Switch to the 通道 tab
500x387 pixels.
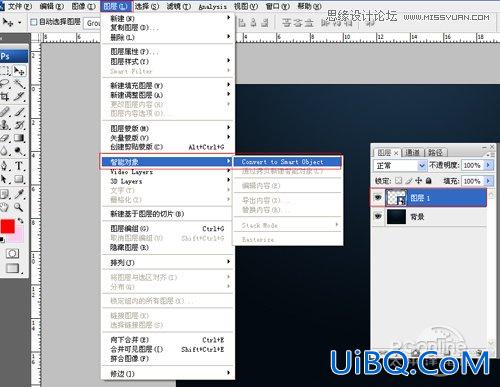413,153
